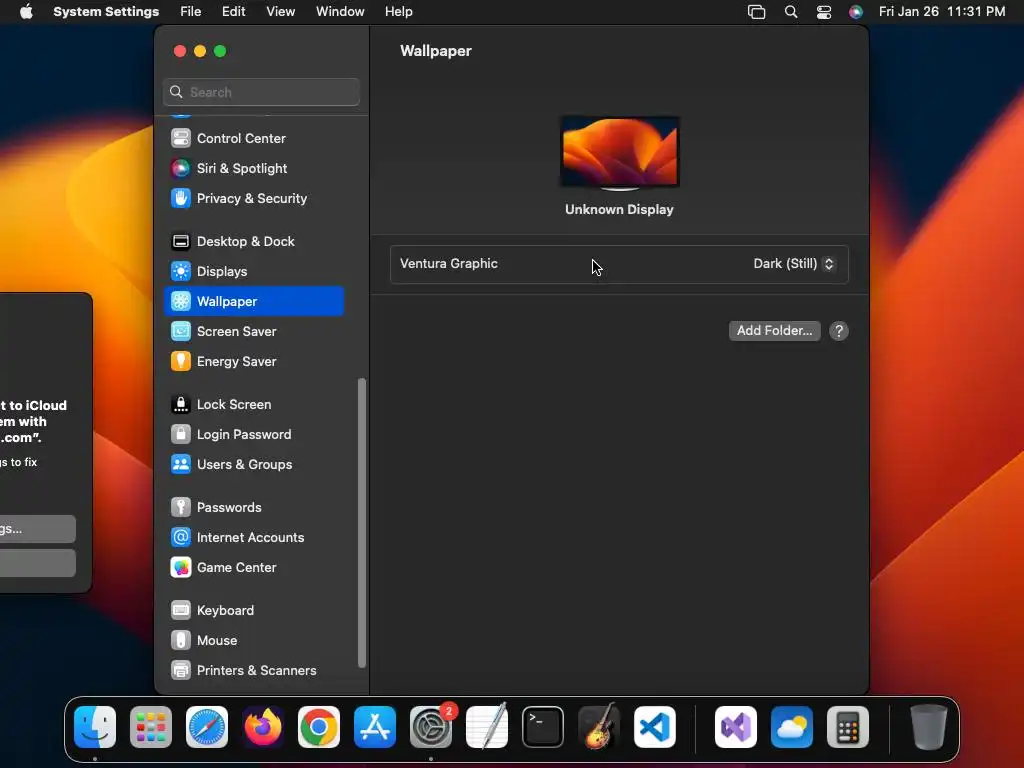Screen dimensions: 1024x768
Task: Go to Lock Screen settings
Action: (x=254, y=405)
